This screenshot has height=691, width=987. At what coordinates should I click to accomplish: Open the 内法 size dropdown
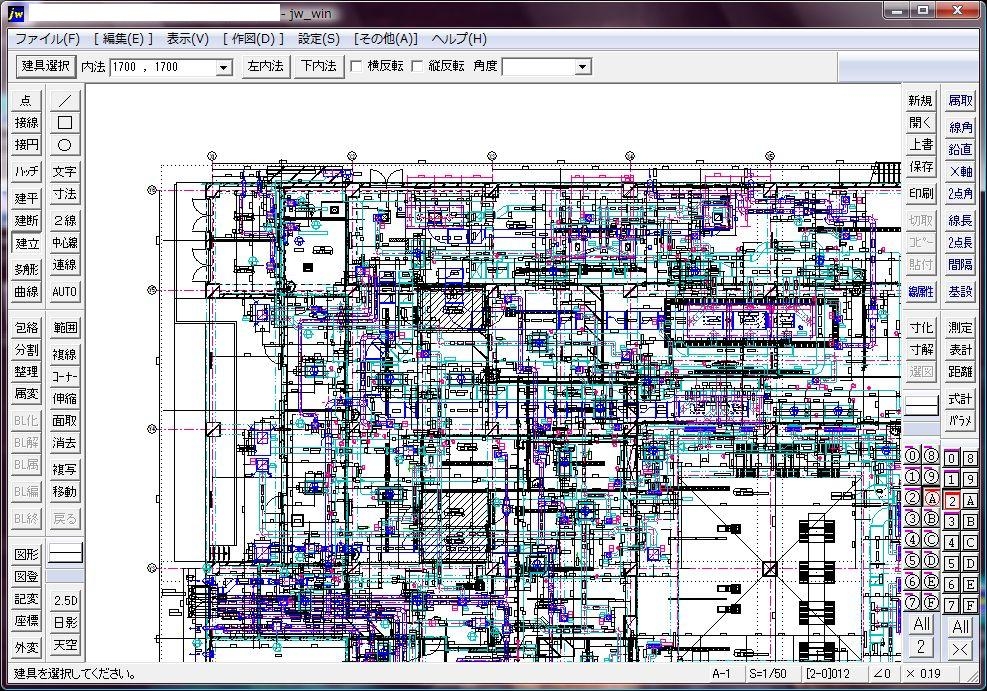(224, 67)
